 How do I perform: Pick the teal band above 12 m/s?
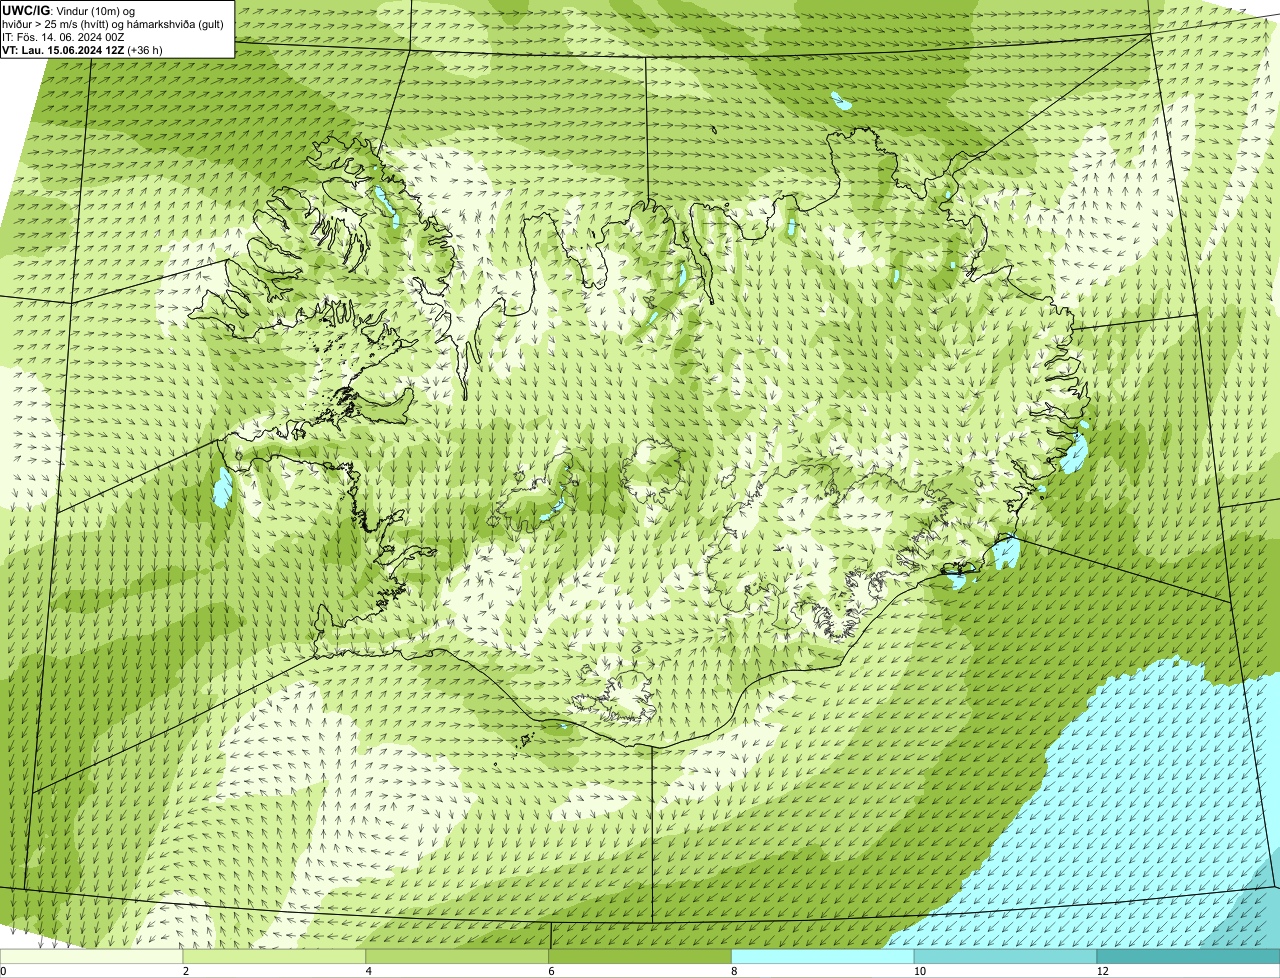[1188, 957]
